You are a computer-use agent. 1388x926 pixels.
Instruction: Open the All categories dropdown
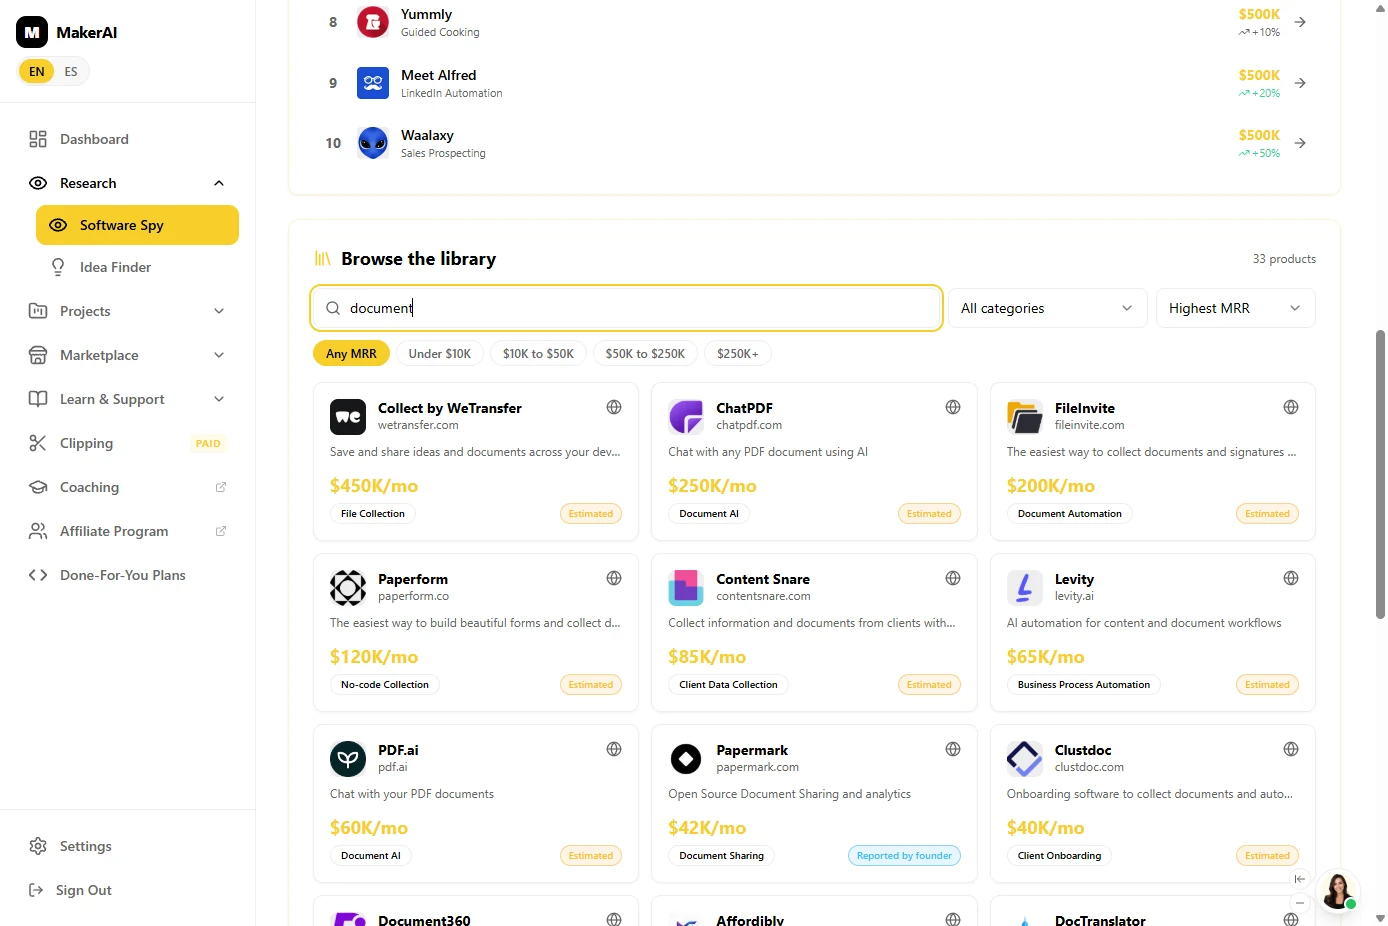pyautogui.click(x=1047, y=308)
